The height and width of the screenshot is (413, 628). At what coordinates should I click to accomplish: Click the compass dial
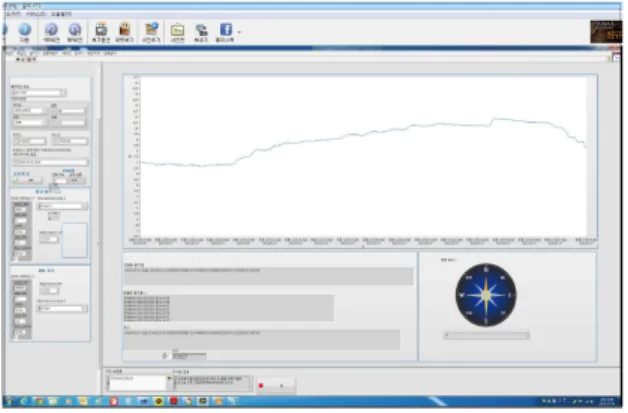click(x=486, y=295)
